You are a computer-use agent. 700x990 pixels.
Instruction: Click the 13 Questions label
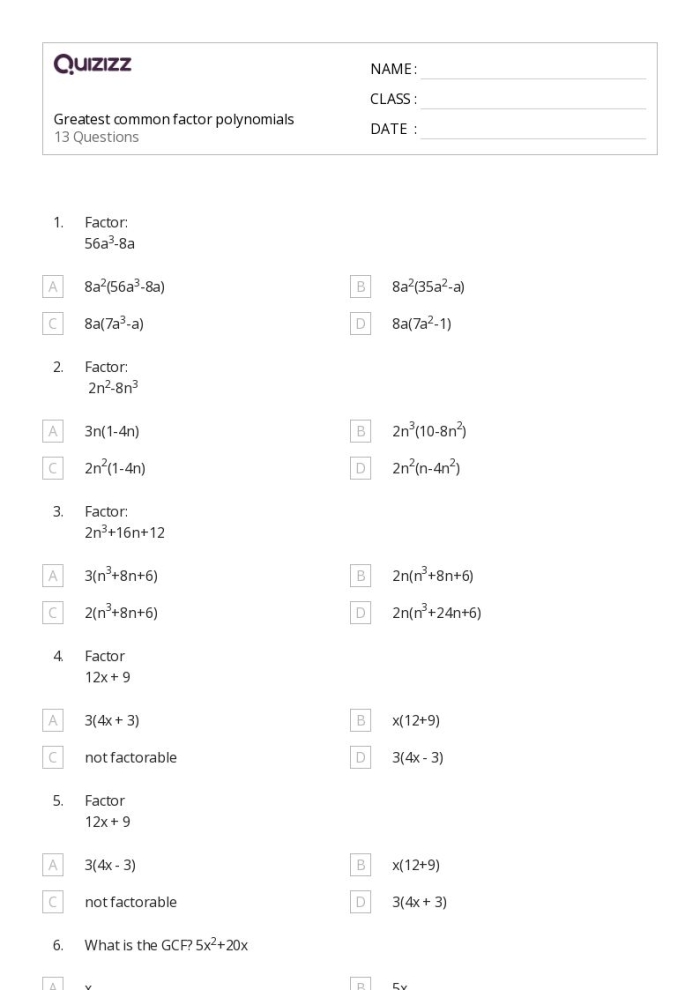click(96, 137)
